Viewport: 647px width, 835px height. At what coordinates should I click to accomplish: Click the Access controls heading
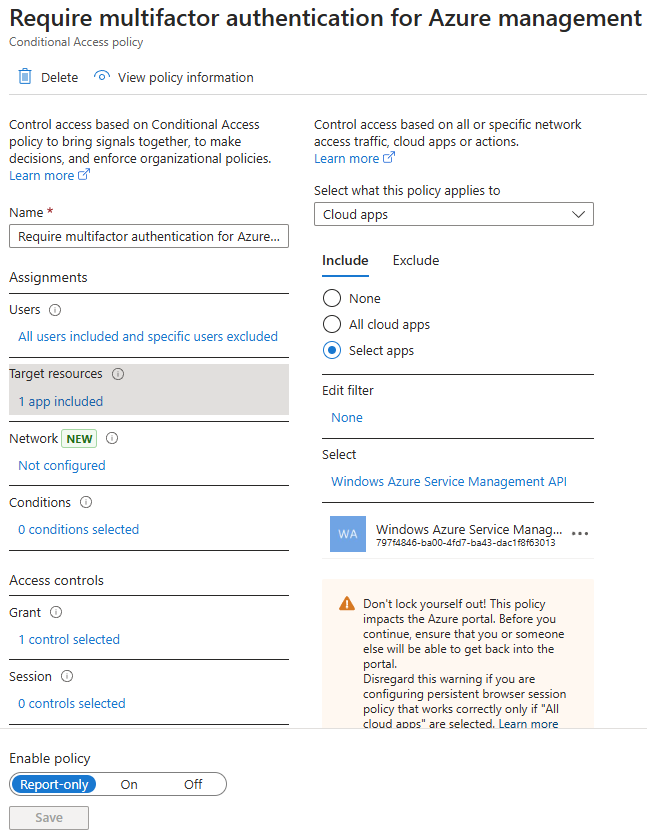(56, 580)
